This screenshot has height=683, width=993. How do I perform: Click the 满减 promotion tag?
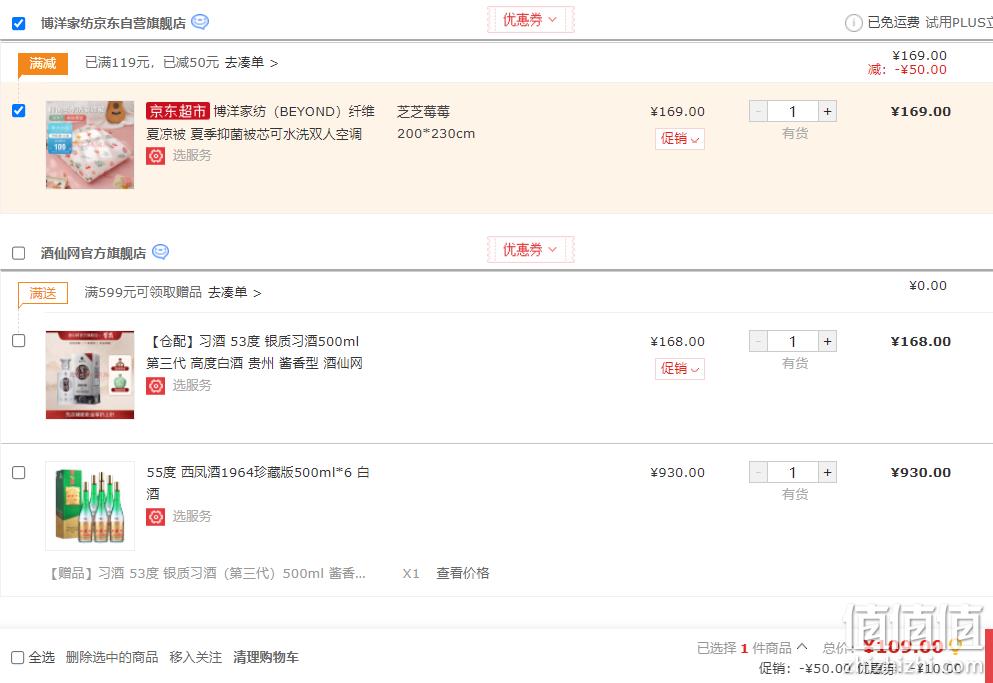(x=42, y=63)
